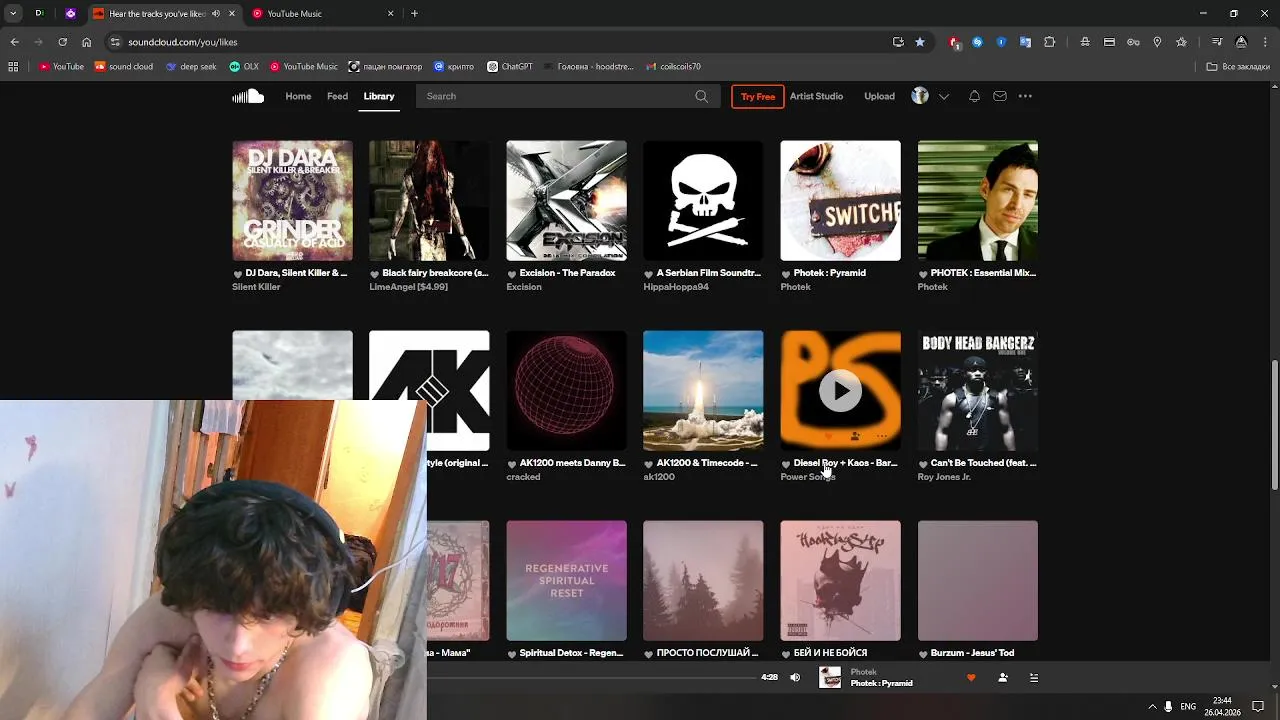Open the Grinder cover art thumbnail

[x=292, y=200]
